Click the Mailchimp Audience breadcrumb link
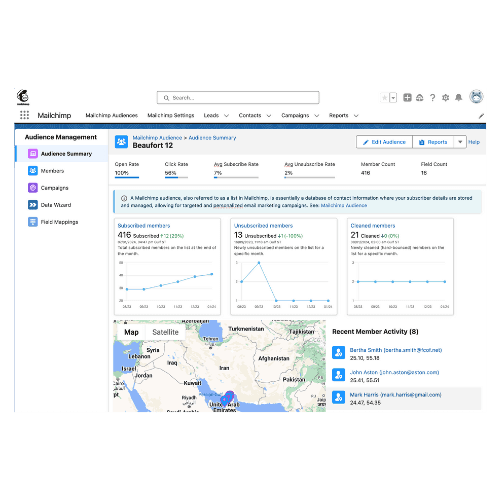 click(157, 138)
